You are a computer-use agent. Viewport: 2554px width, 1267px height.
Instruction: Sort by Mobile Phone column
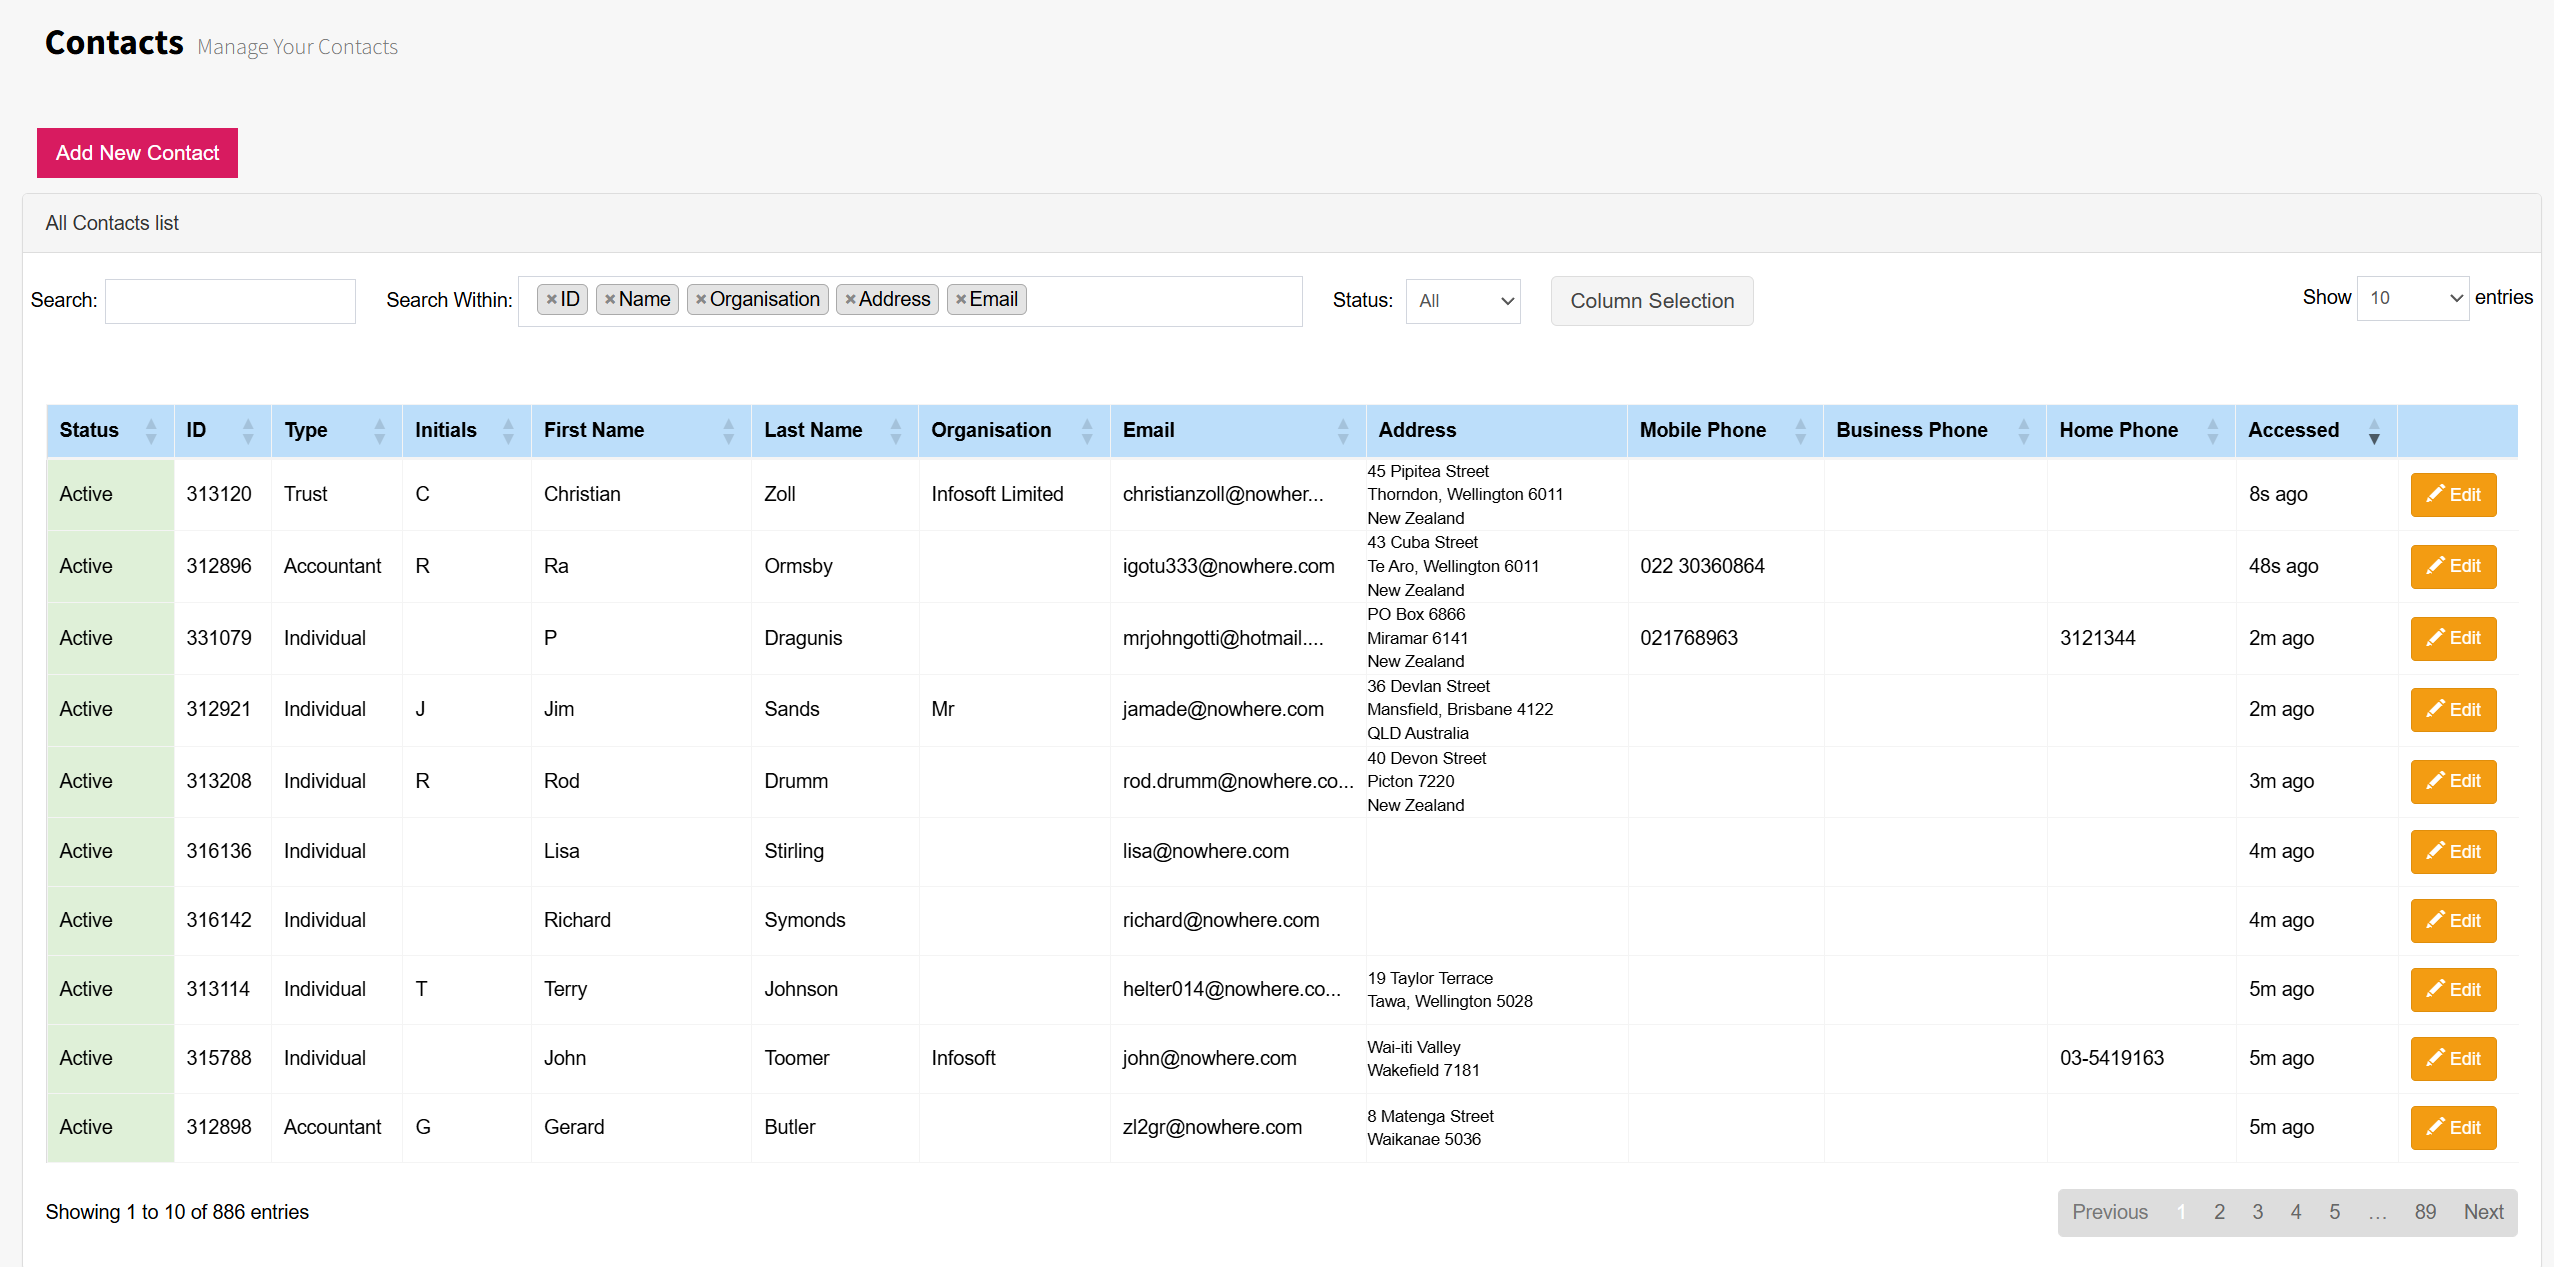click(x=1724, y=431)
